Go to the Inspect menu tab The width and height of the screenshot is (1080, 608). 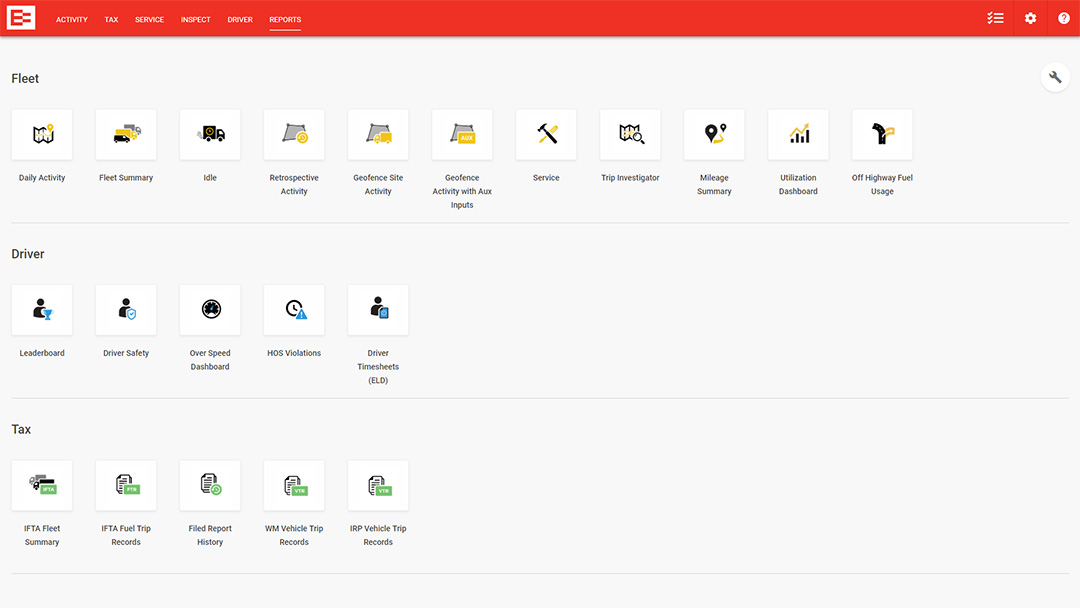pos(196,20)
